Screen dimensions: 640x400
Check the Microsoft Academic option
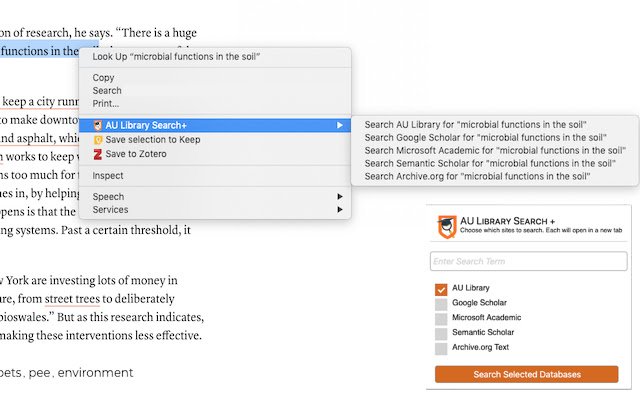click(441, 318)
